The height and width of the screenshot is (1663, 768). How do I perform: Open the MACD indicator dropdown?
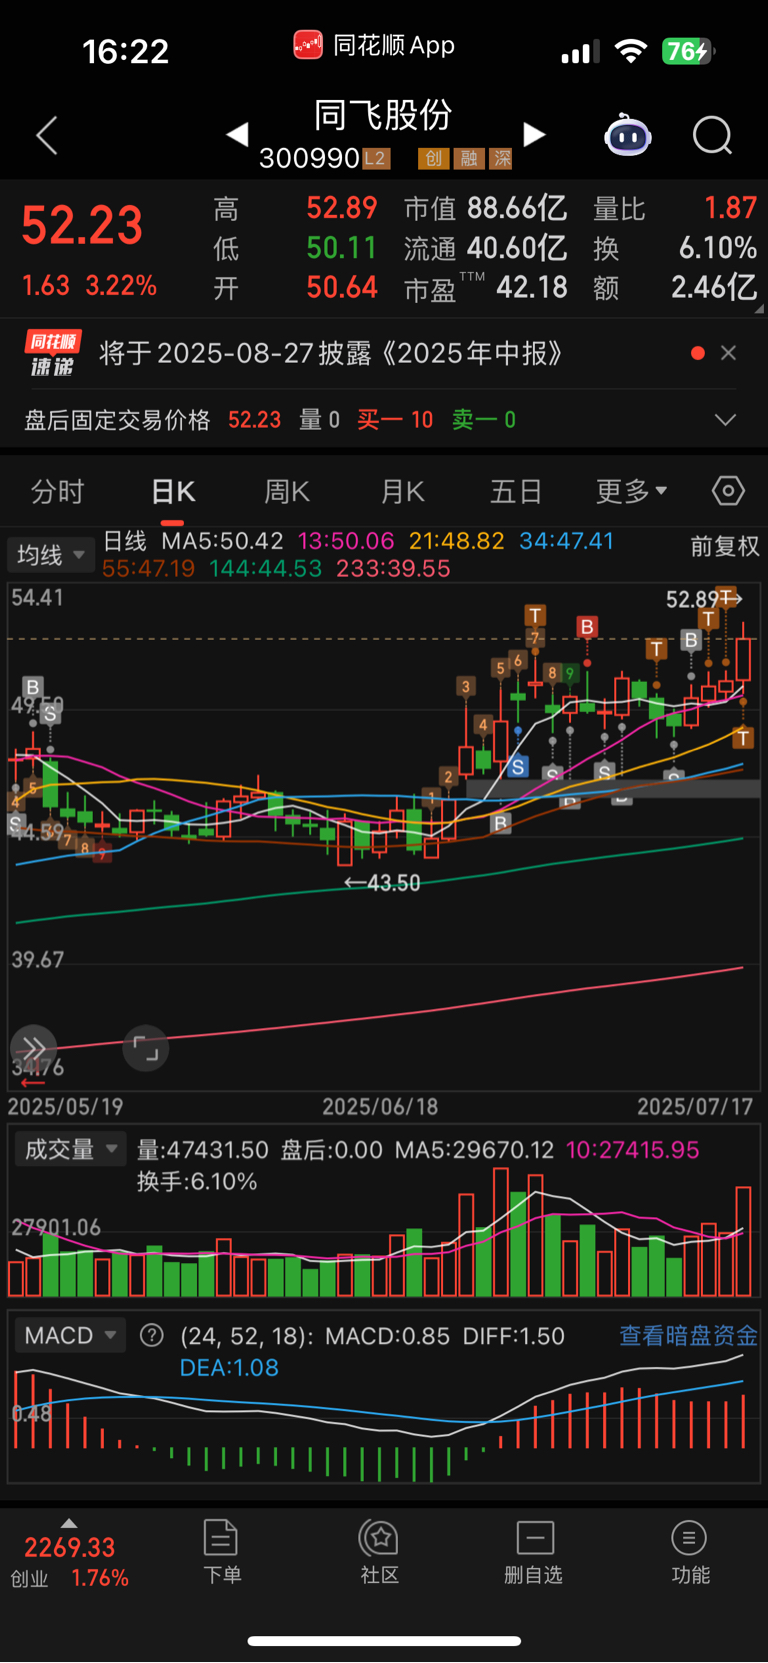tap(69, 1336)
